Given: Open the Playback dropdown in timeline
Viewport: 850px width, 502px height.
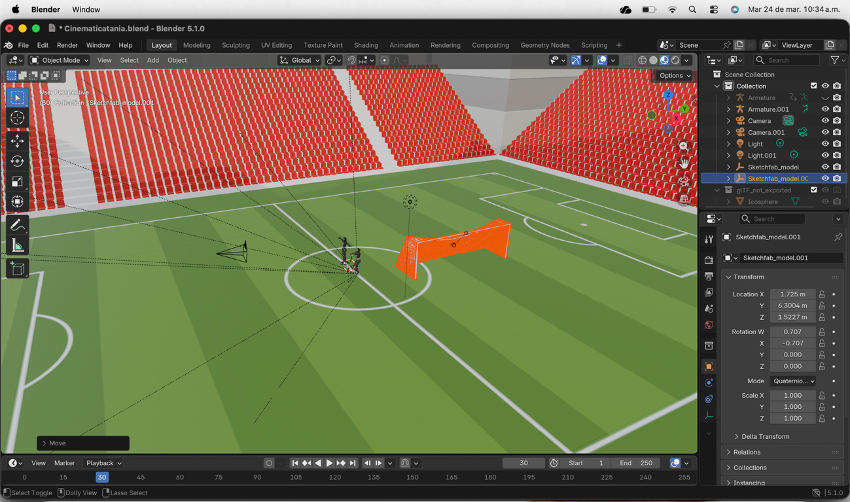Looking at the screenshot, I should [103, 463].
